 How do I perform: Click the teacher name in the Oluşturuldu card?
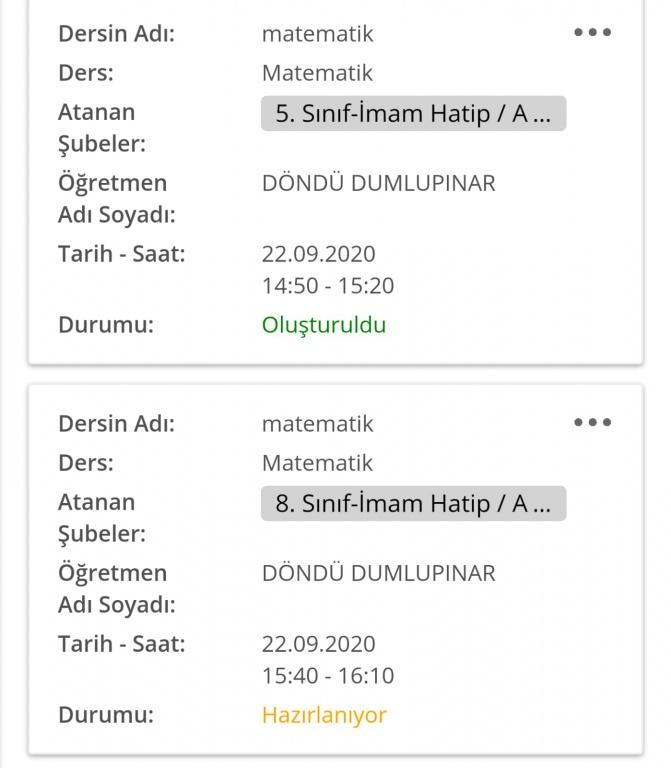tap(378, 183)
